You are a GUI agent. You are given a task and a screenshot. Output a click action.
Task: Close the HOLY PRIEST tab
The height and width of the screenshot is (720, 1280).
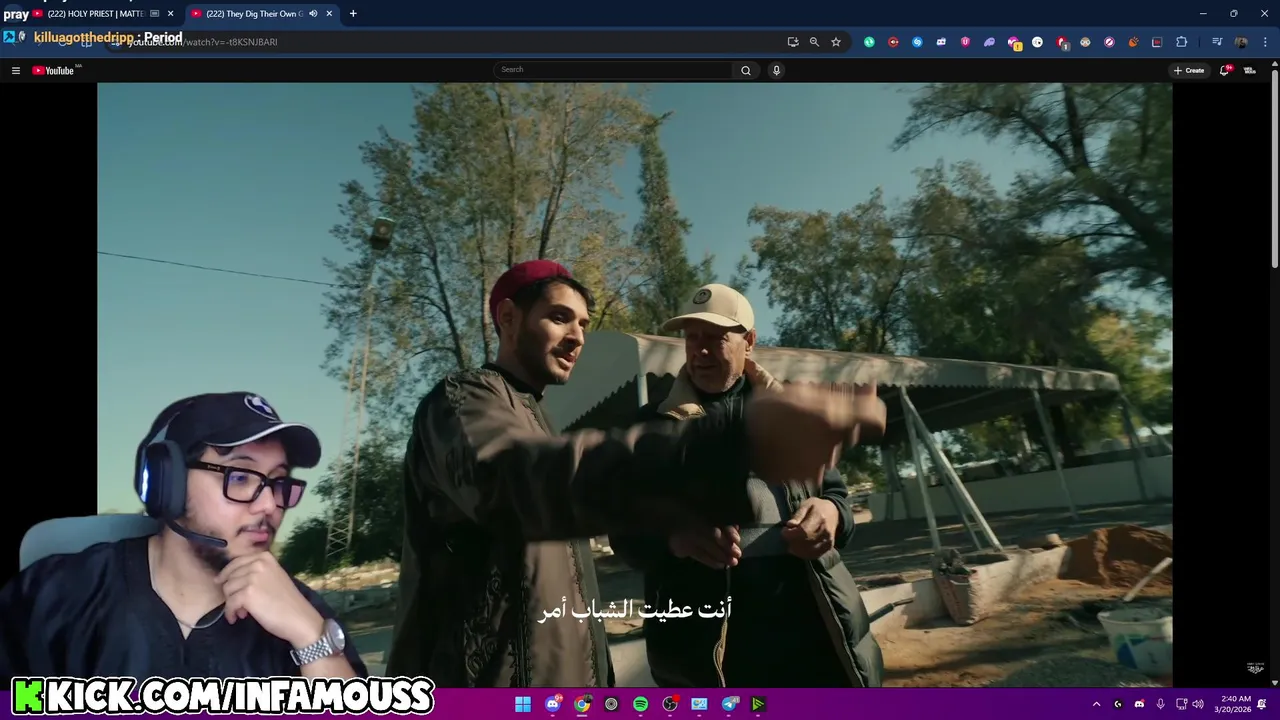coord(170,14)
